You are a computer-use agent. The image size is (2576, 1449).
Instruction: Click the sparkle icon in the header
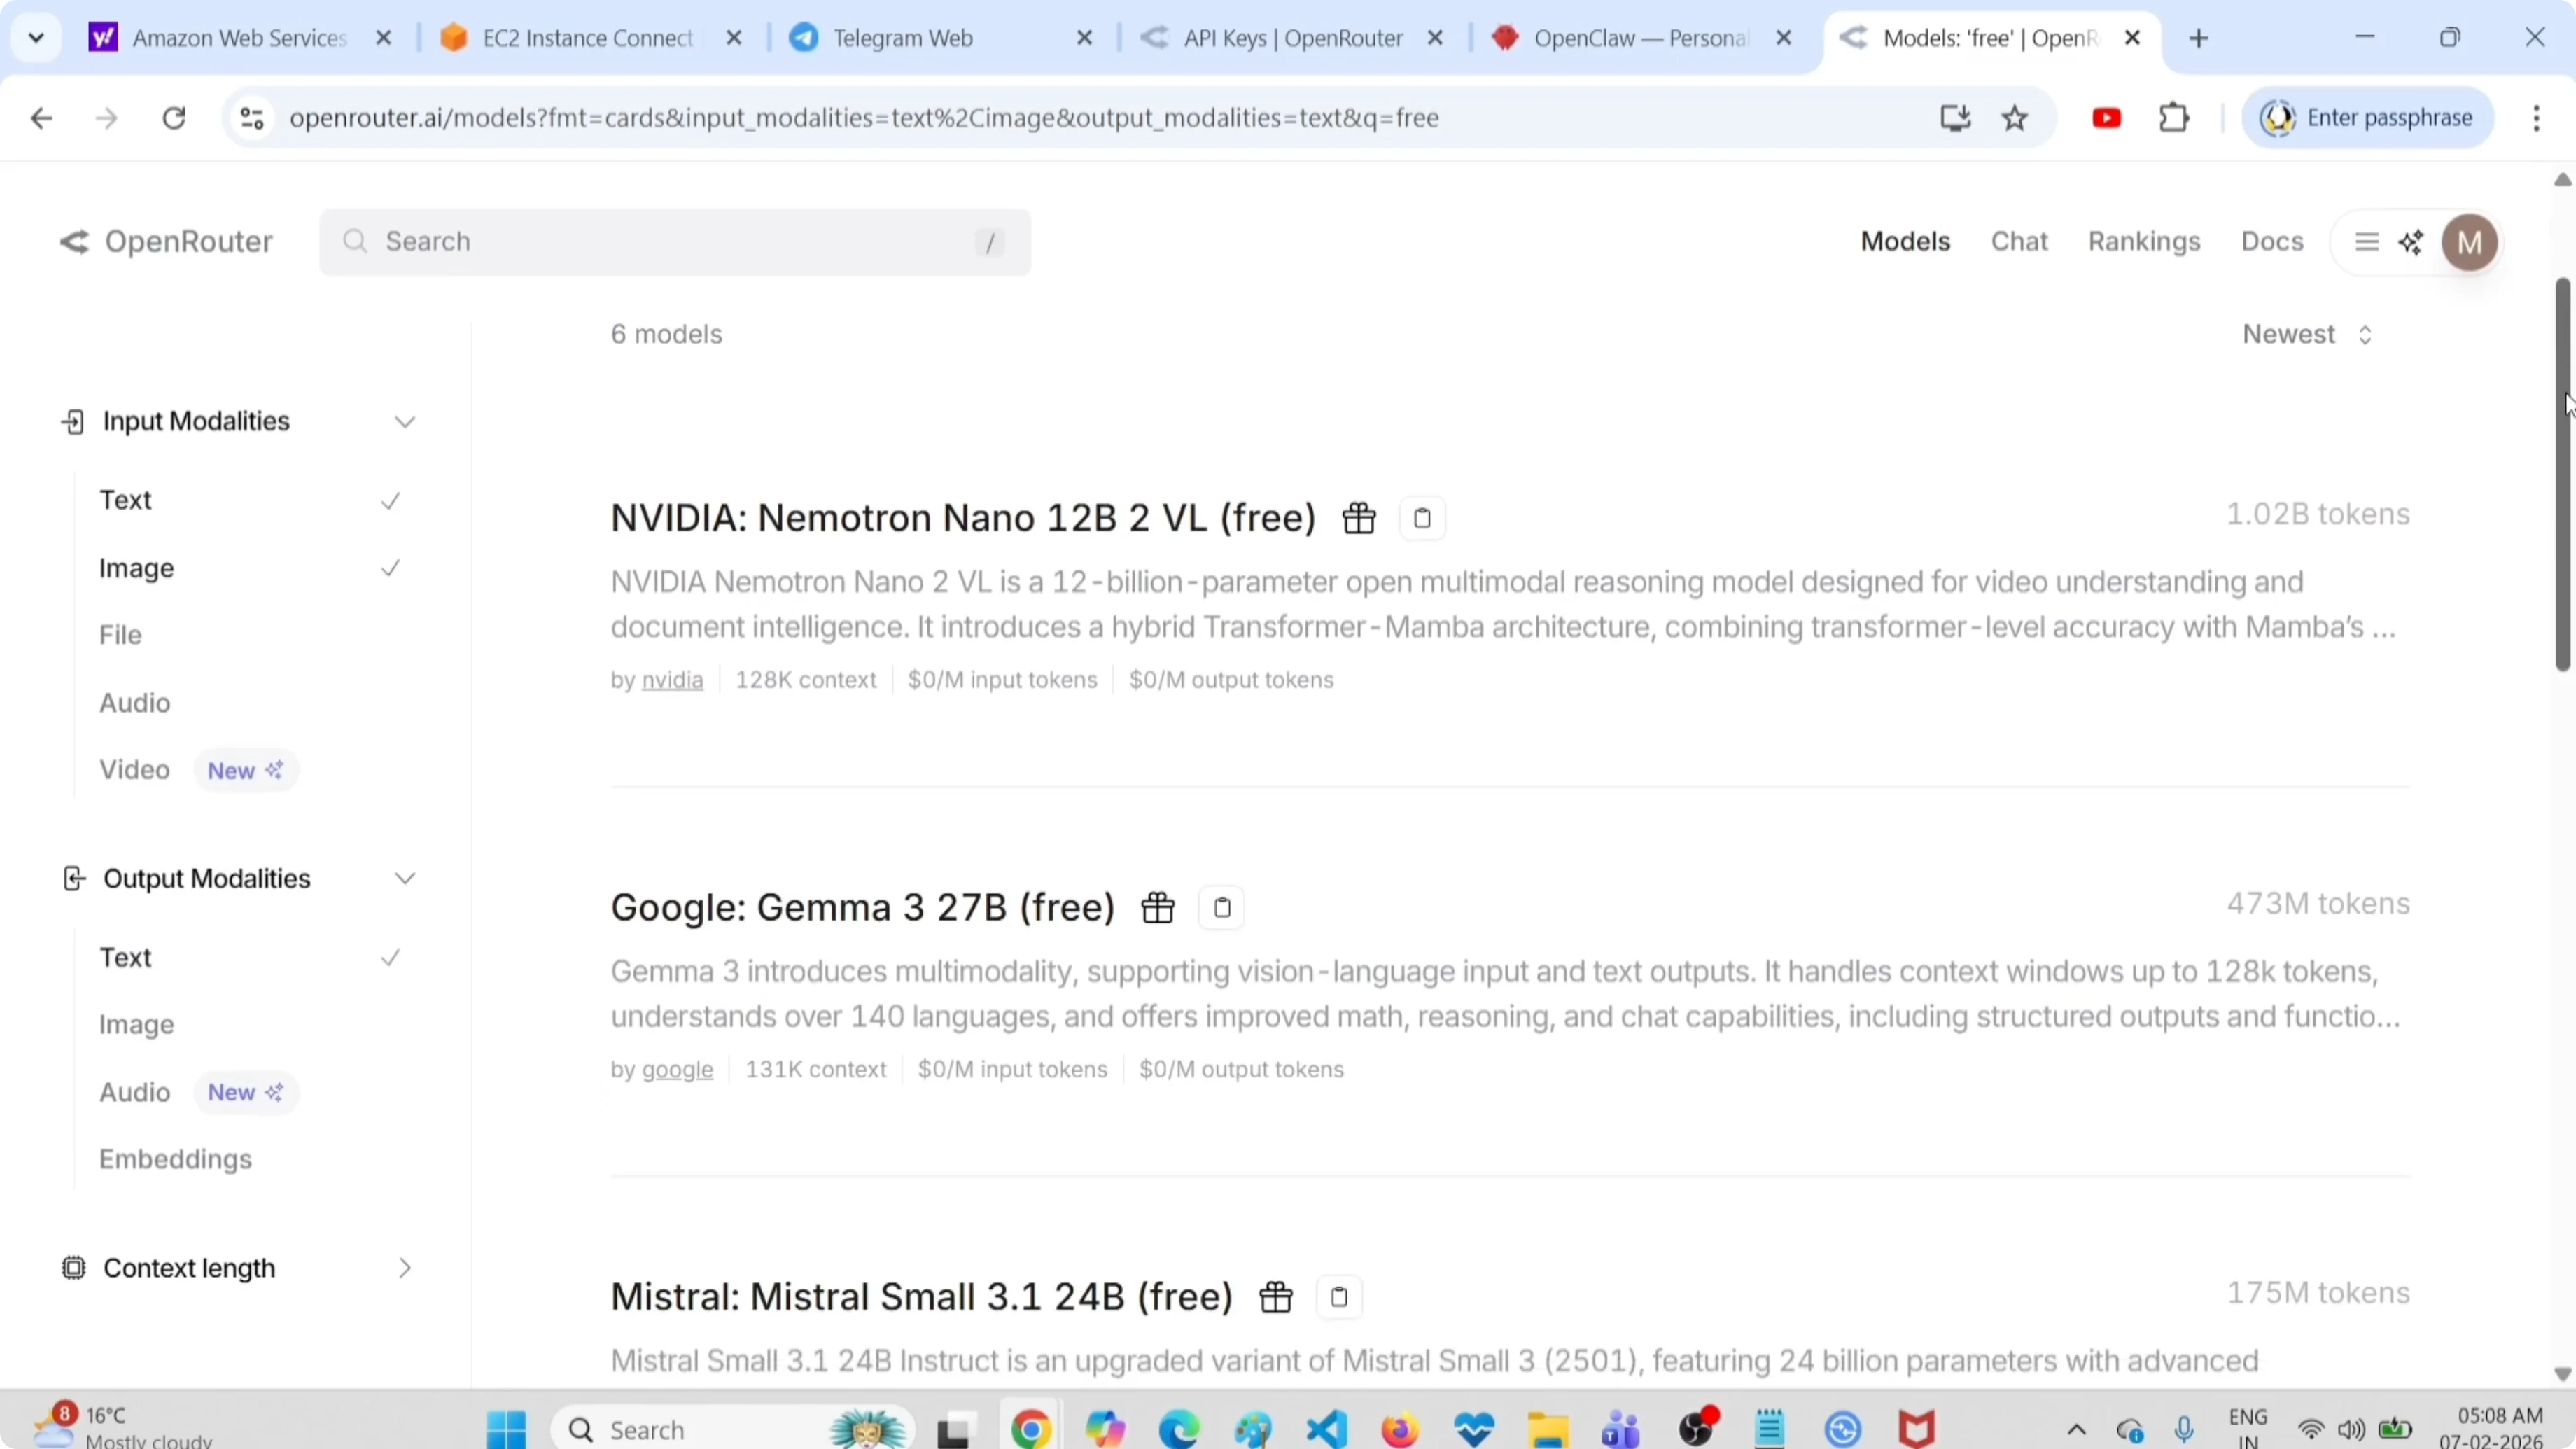click(2411, 242)
